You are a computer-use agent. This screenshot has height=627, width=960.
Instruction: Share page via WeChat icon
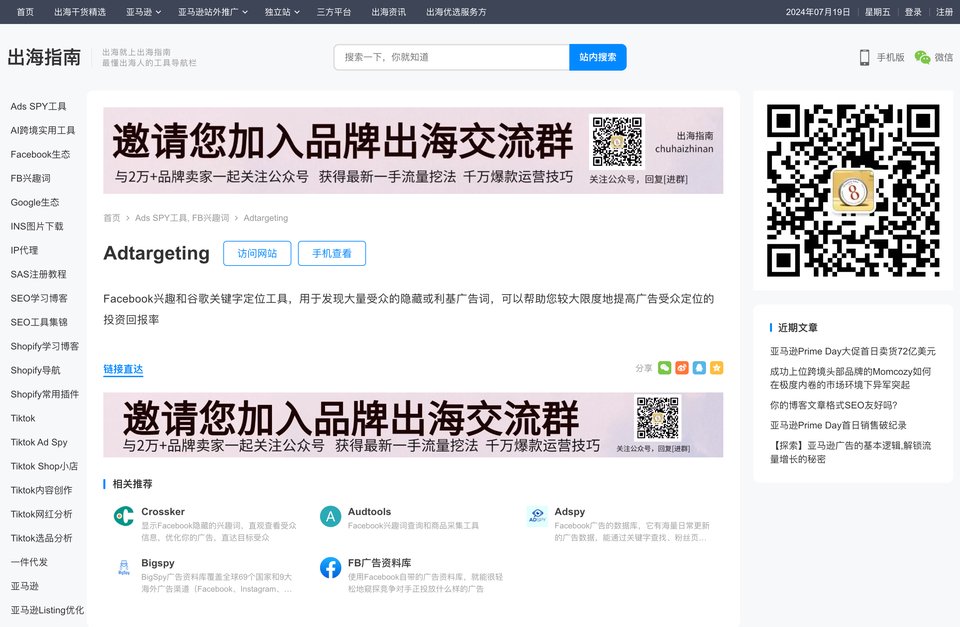pos(664,367)
